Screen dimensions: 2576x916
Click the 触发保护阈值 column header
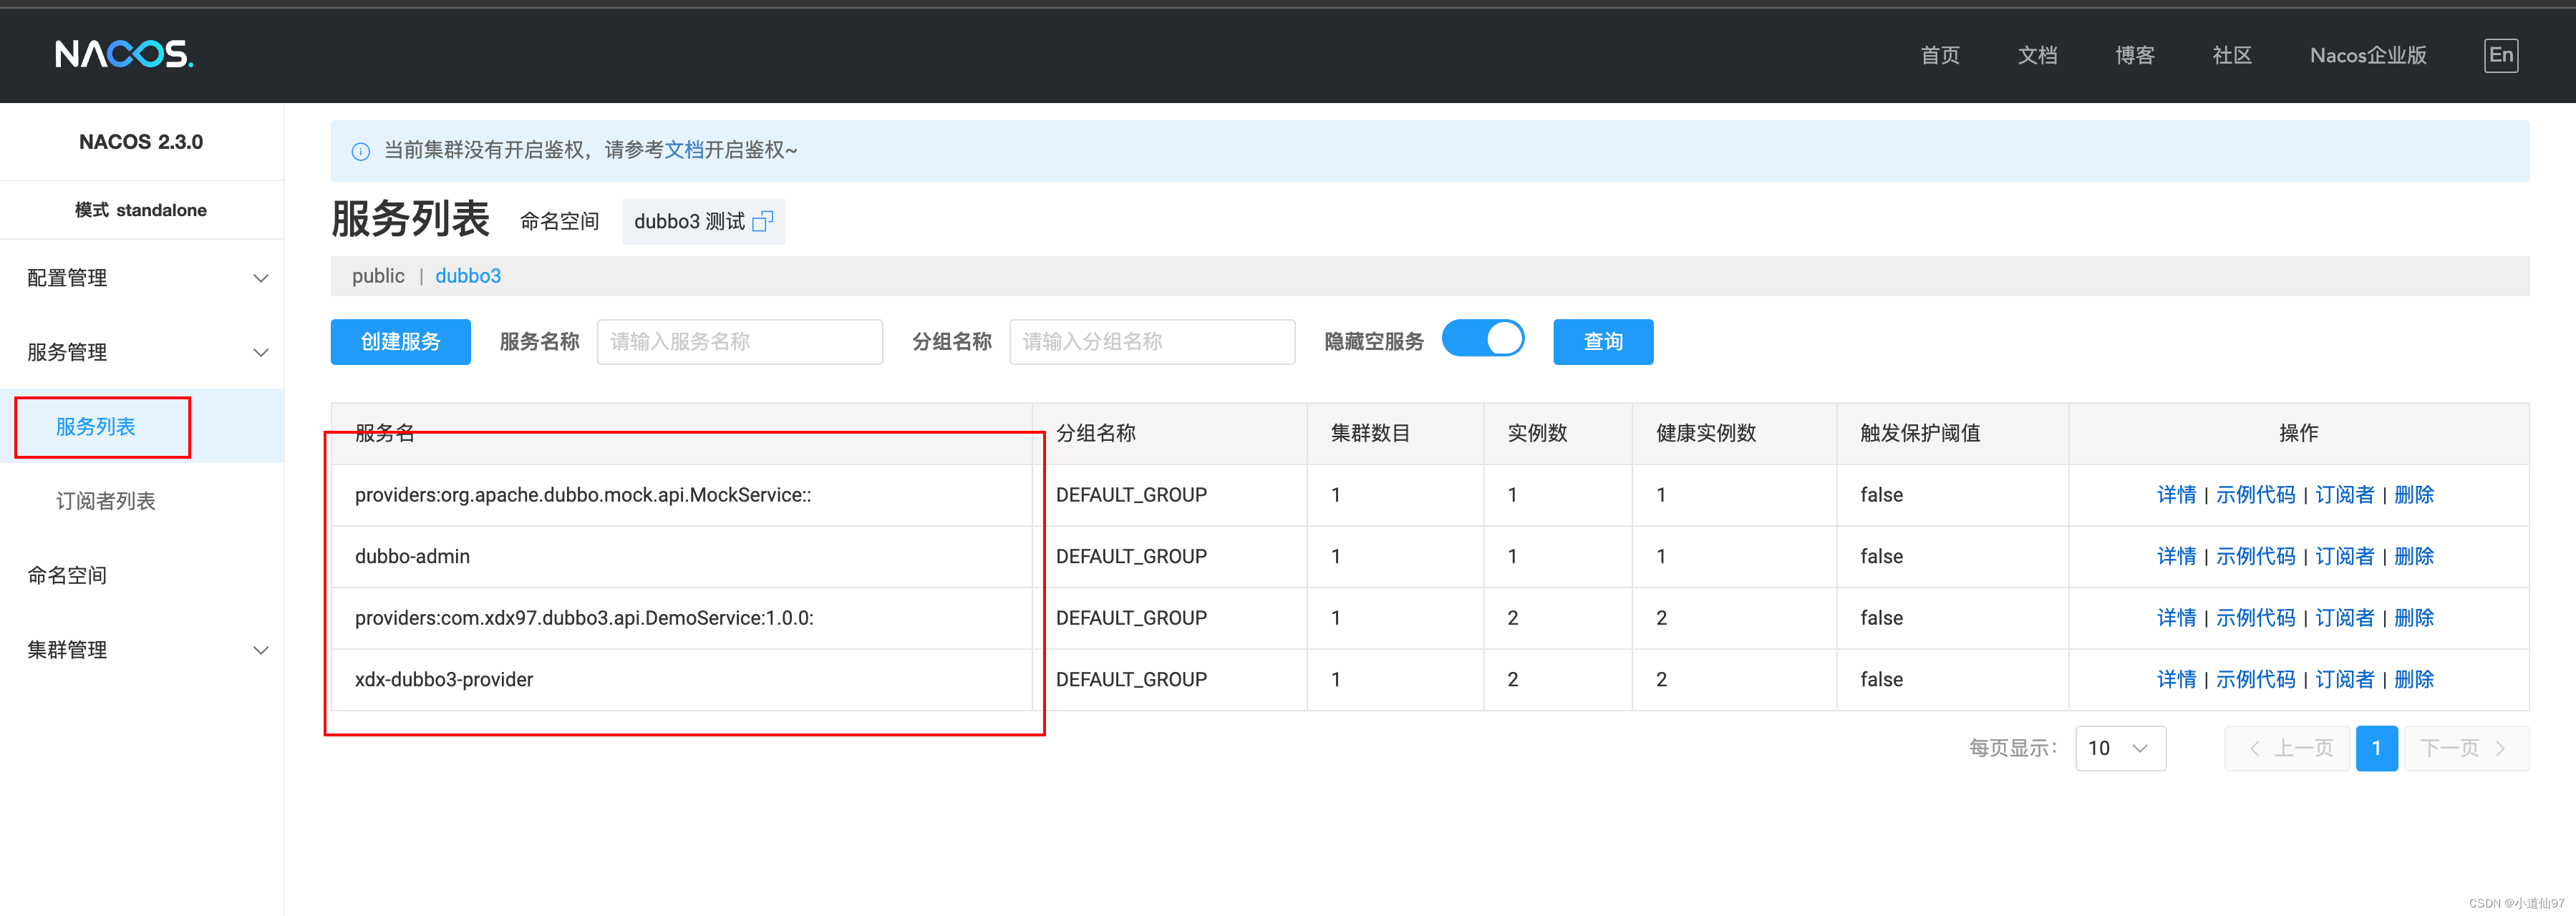click(x=1920, y=433)
